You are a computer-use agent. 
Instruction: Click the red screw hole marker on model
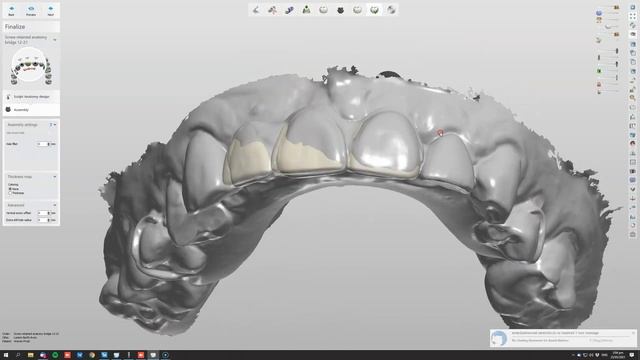pyautogui.click(x=440, y=133)
